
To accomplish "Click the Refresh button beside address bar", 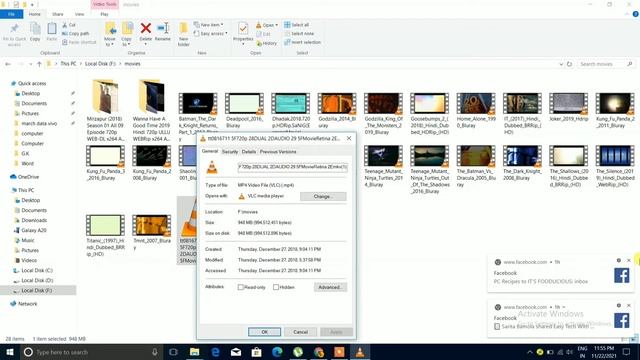I will click(569, 64).
